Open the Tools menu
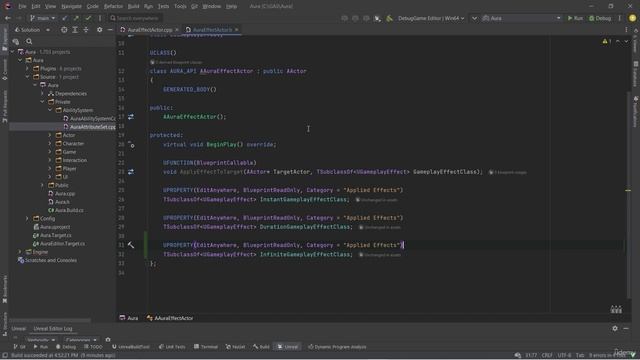640x360 pixels. 180,6
